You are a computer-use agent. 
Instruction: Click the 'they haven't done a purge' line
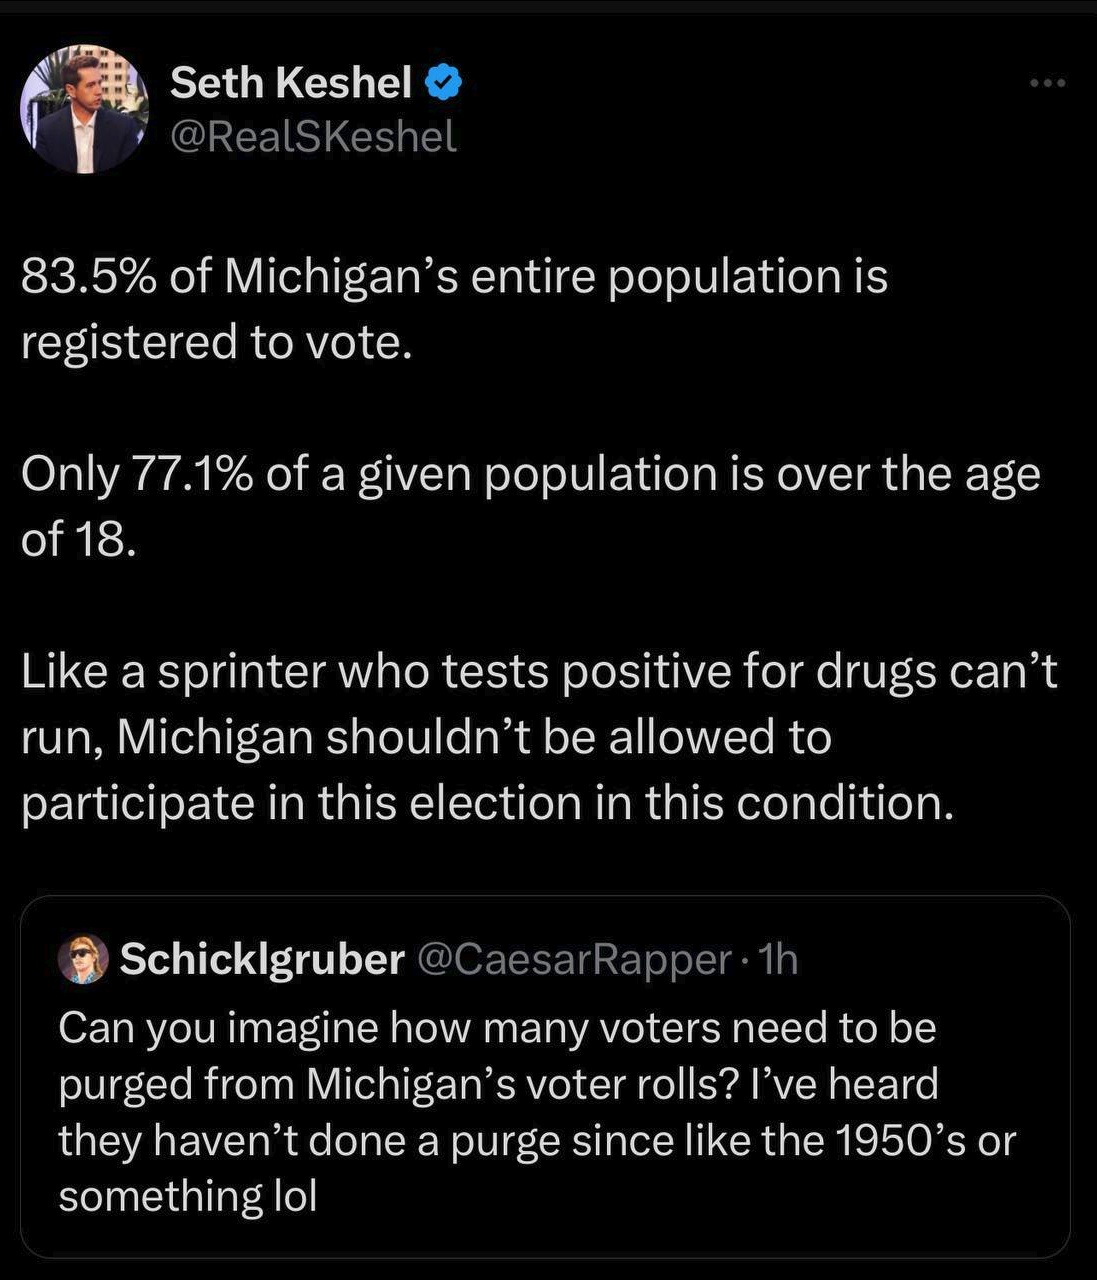(537, 1141)
